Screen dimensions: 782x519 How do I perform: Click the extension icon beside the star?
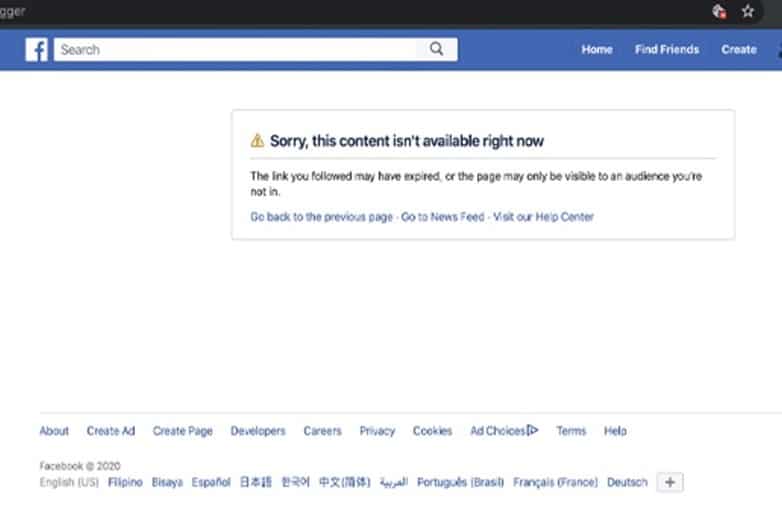click(x=719, y=11)
